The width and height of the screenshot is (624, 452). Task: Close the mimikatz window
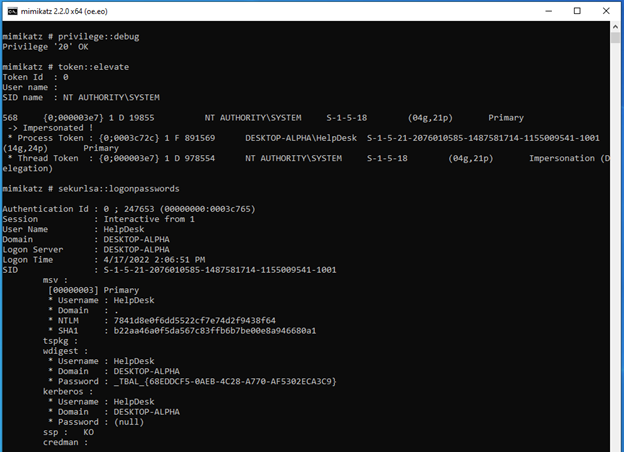pyautogui.click(x=606, y=11)
